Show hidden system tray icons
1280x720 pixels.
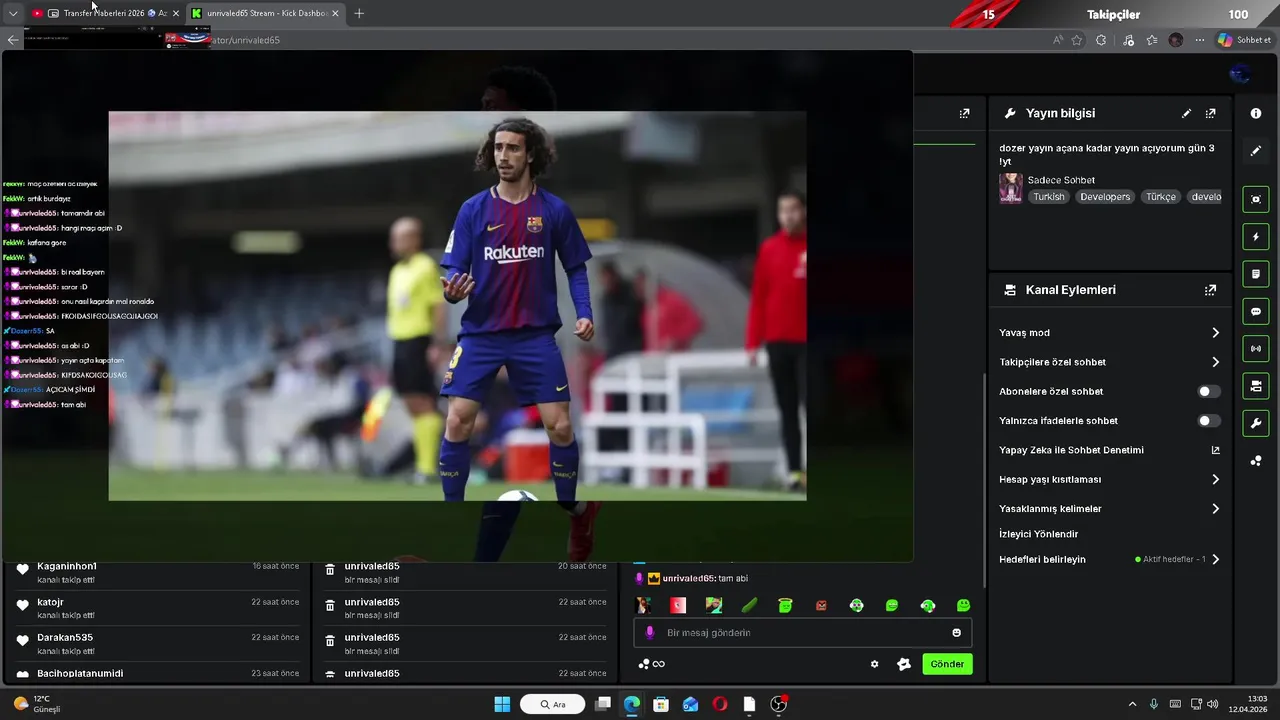point(1132,705)
